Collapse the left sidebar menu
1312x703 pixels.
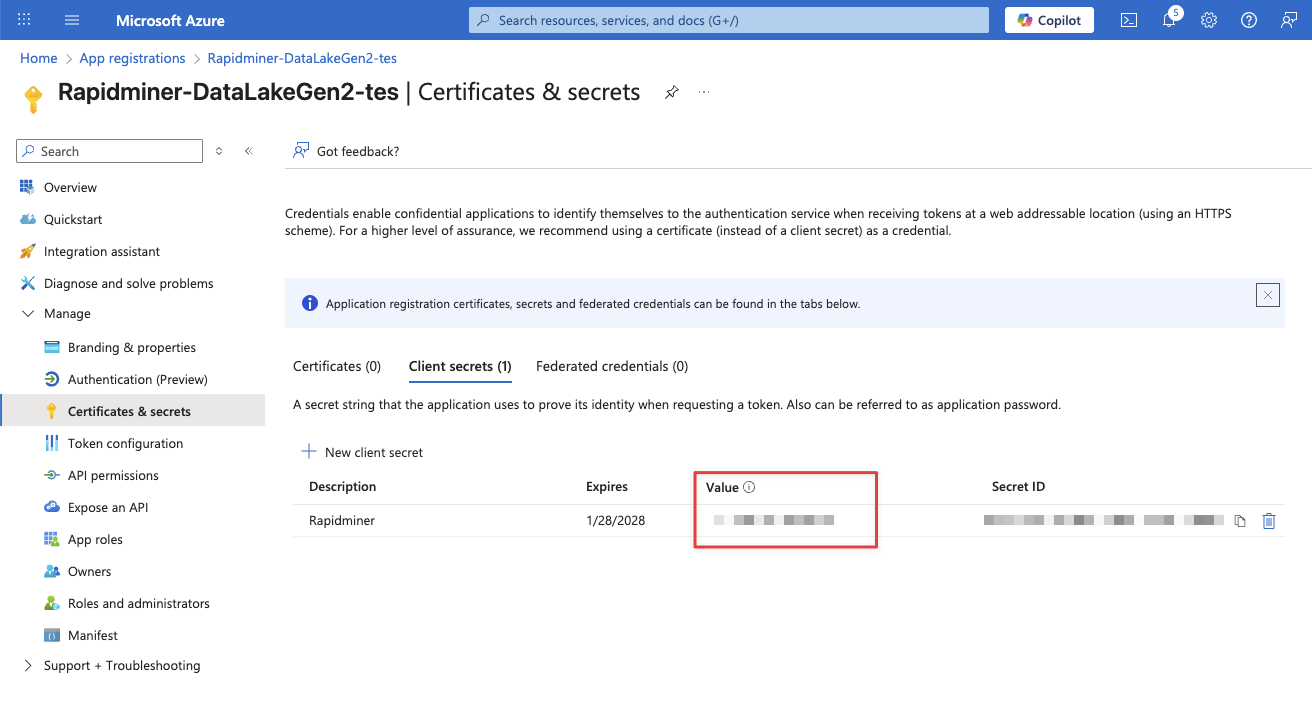tap(248, 151)
